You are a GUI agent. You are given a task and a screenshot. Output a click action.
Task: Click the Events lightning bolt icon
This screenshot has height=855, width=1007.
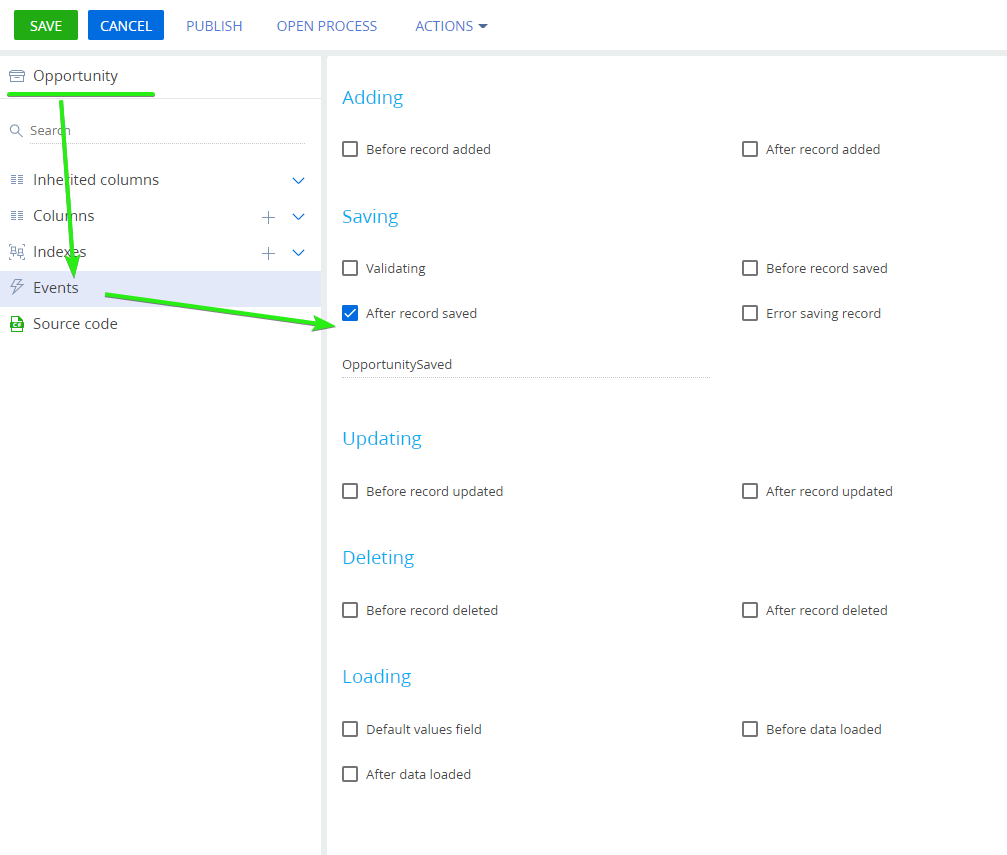pyautogui.click(x=16, y=288)
